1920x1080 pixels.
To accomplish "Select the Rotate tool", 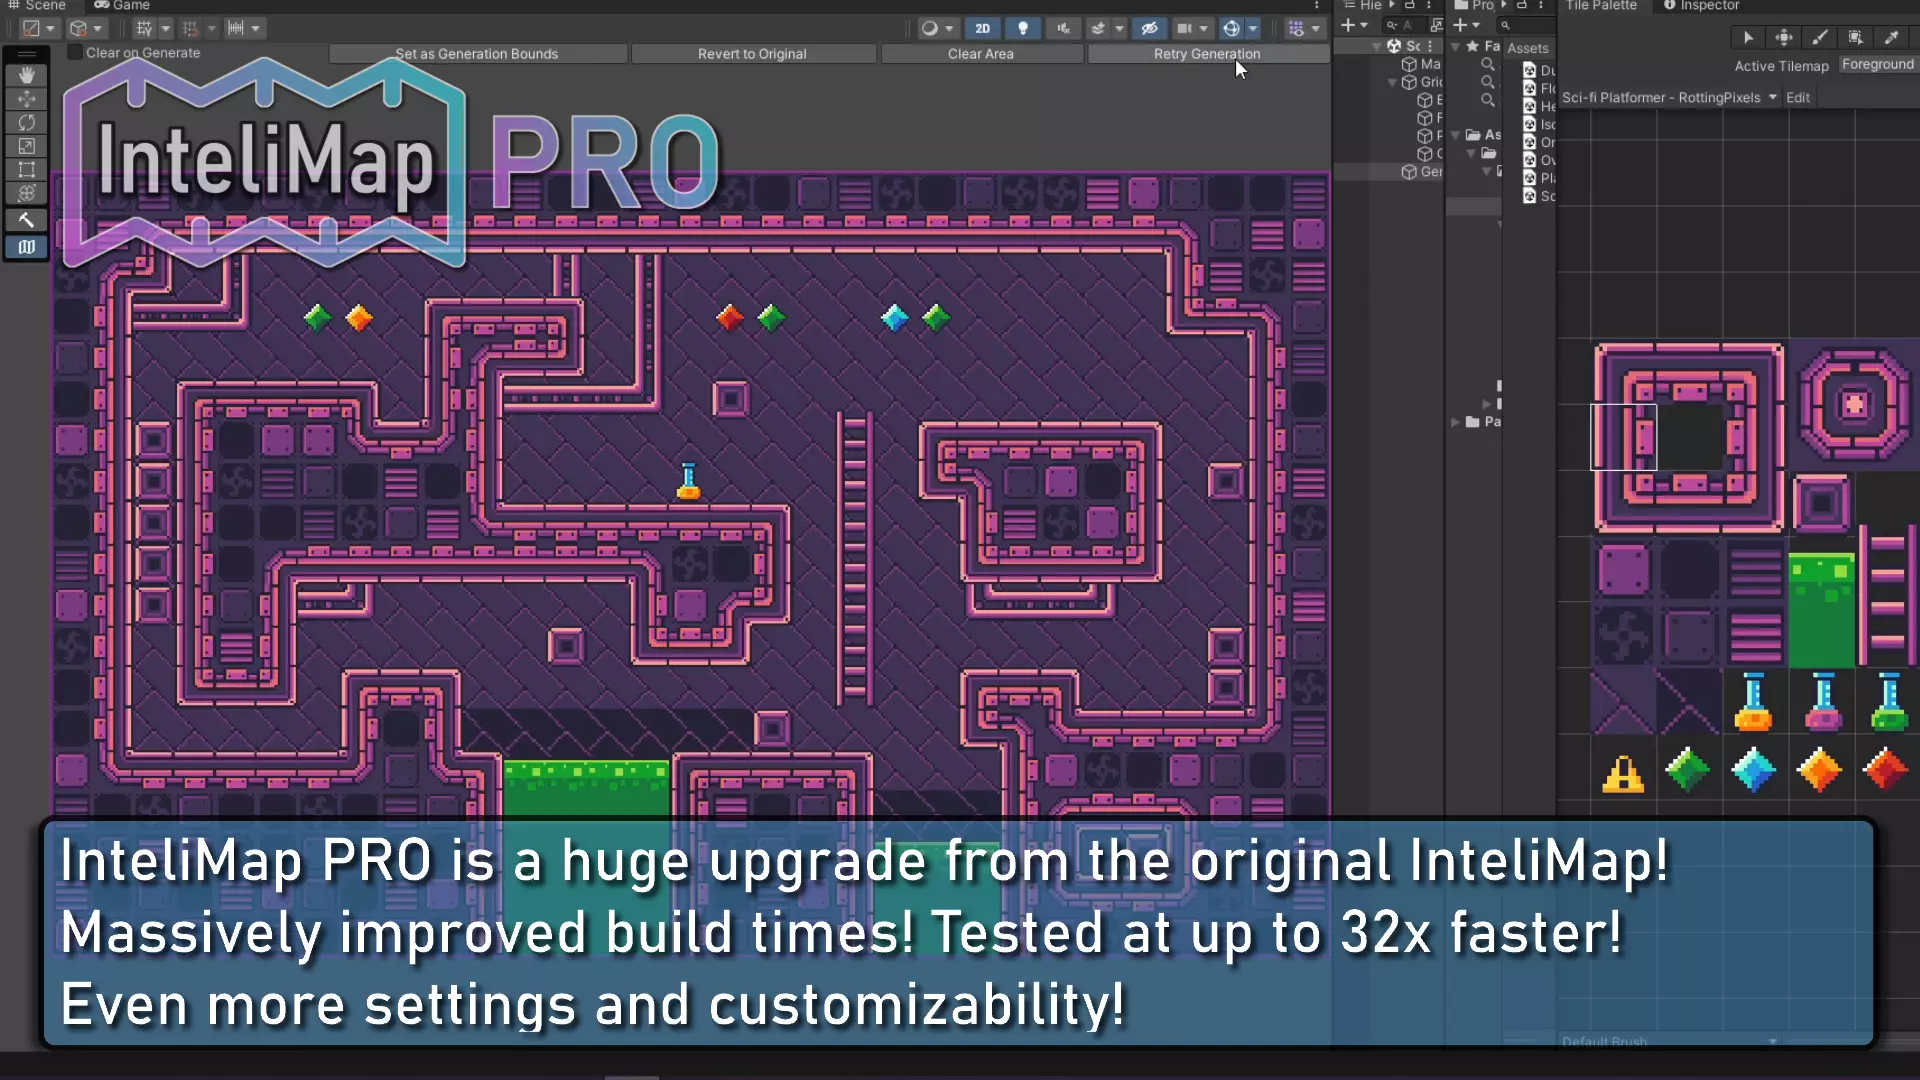I will [27, 123].
